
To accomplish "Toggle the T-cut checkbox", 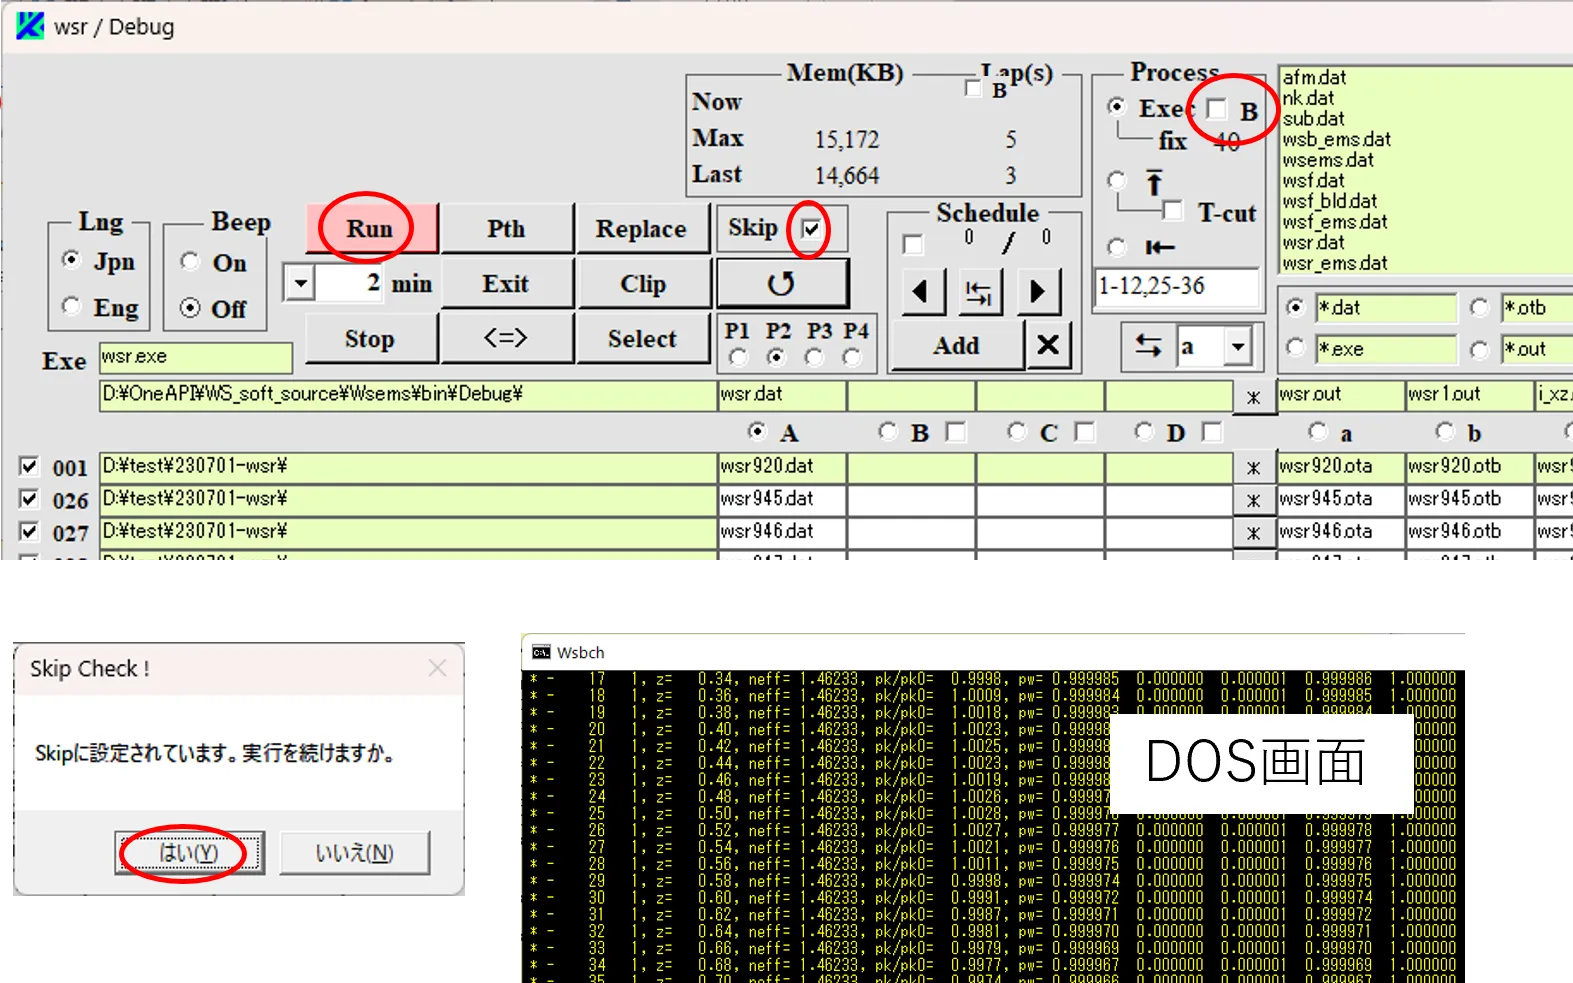I will point(1173,210).
